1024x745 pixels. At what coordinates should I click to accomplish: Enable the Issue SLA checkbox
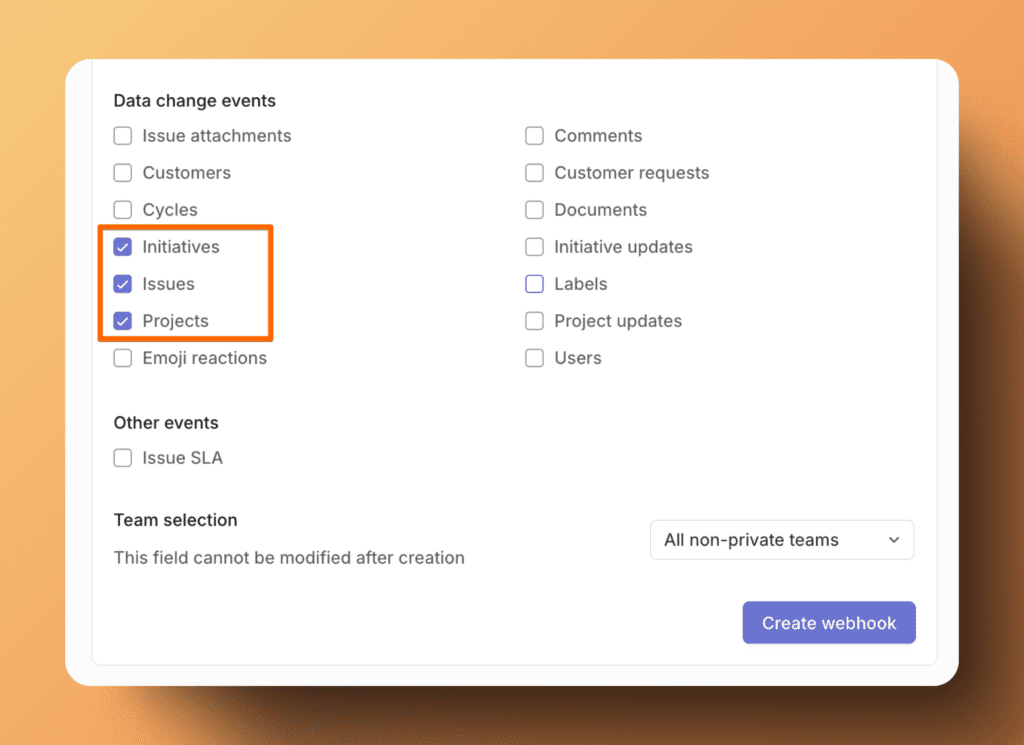coord(123,458)
